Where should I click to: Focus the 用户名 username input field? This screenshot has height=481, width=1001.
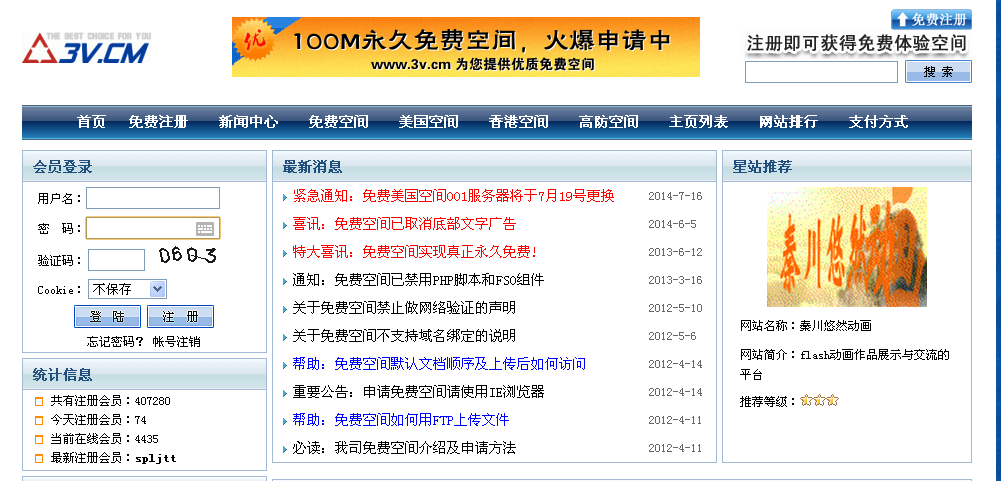[x=153, y=198]
